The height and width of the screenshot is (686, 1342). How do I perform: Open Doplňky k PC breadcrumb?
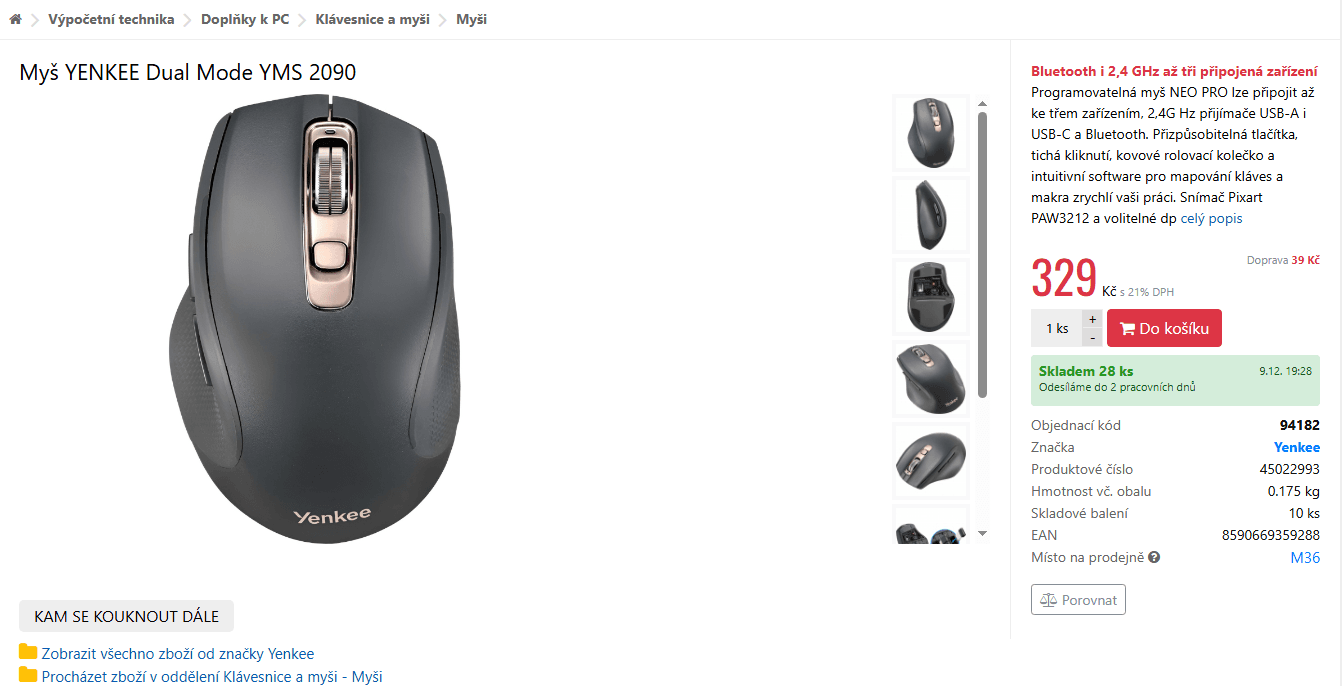(x=245, y=19)
